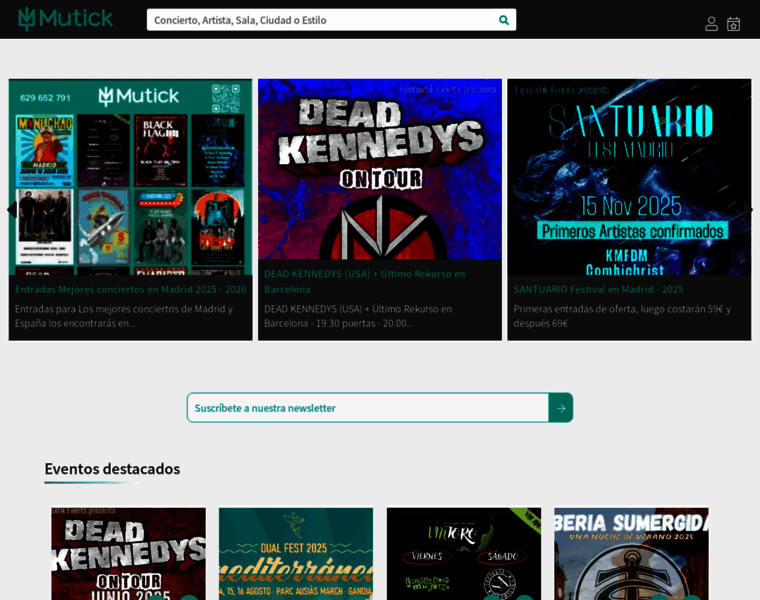Click the carousel previous arrow
Viewport: 760px width, 600px height.
[x=12, y=209]
